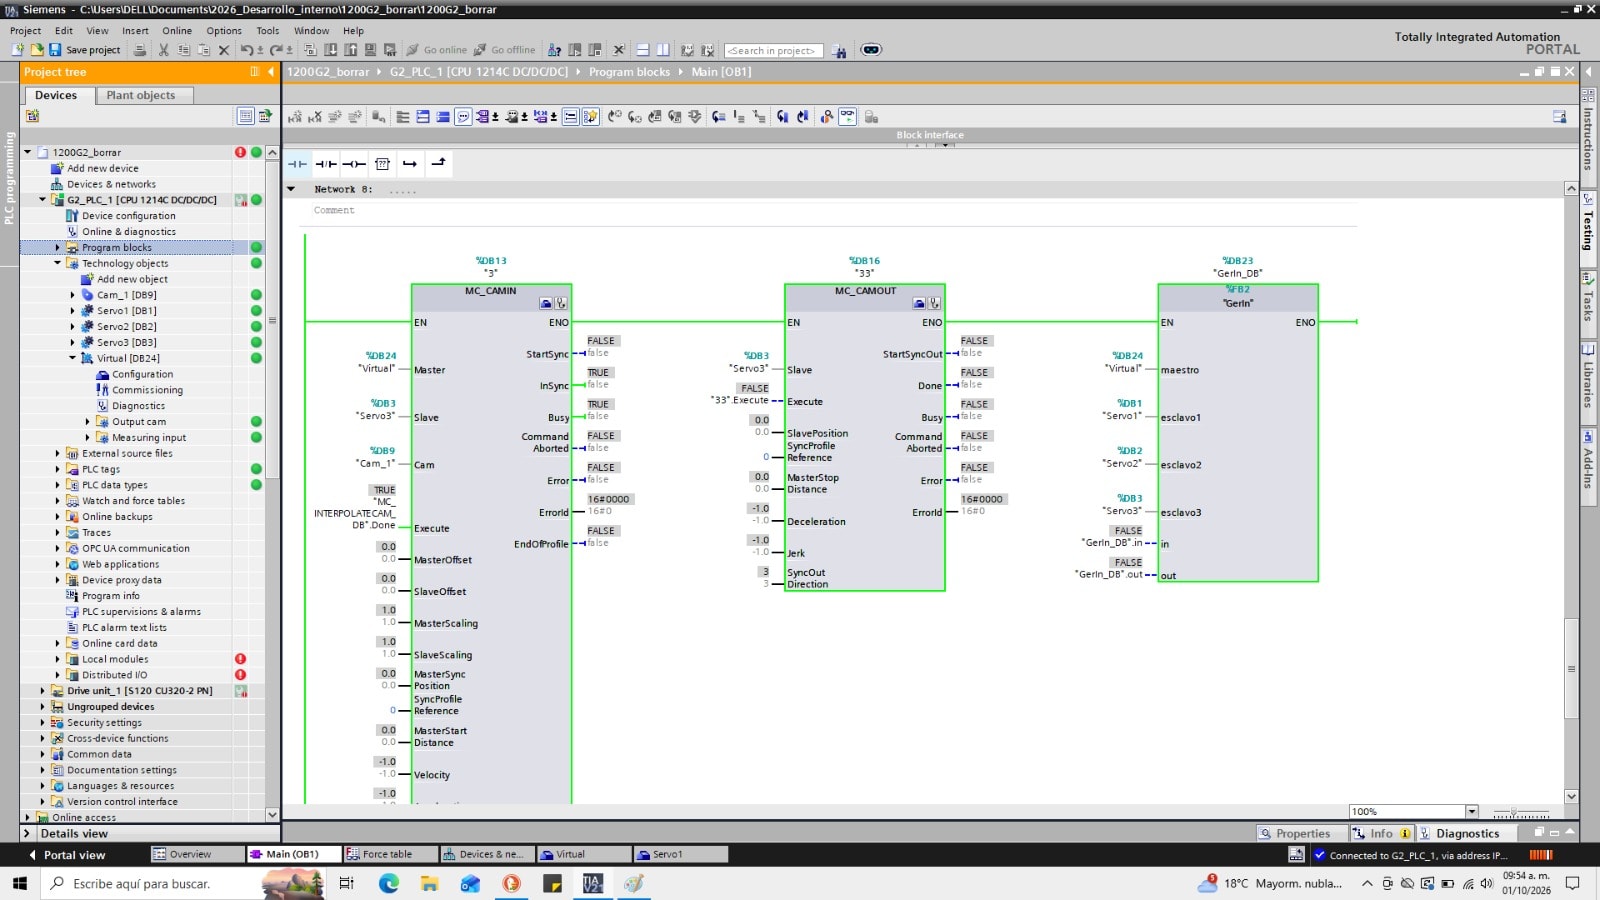
Task: Open the 100% zoom dropdown
Action: pos(1472,811)
